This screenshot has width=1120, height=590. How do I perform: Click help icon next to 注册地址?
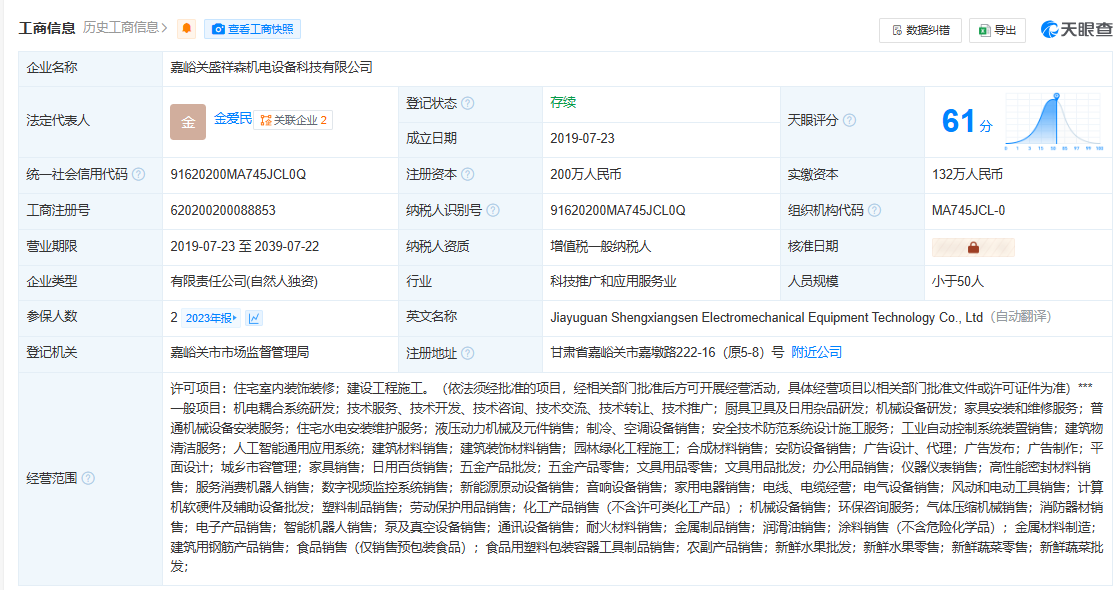coord(467,353)
